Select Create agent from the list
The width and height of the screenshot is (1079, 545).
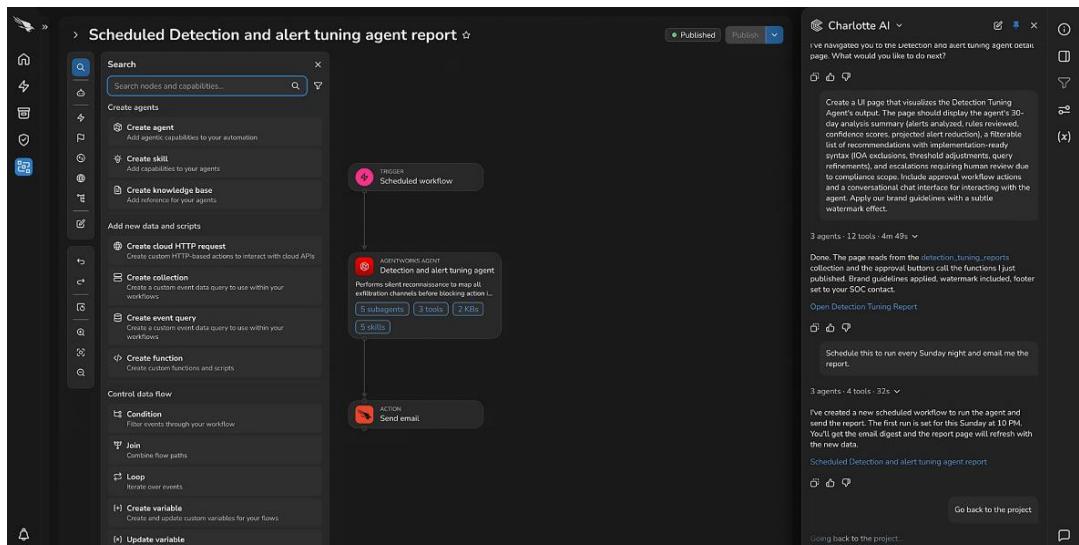(x=214, y=131)
